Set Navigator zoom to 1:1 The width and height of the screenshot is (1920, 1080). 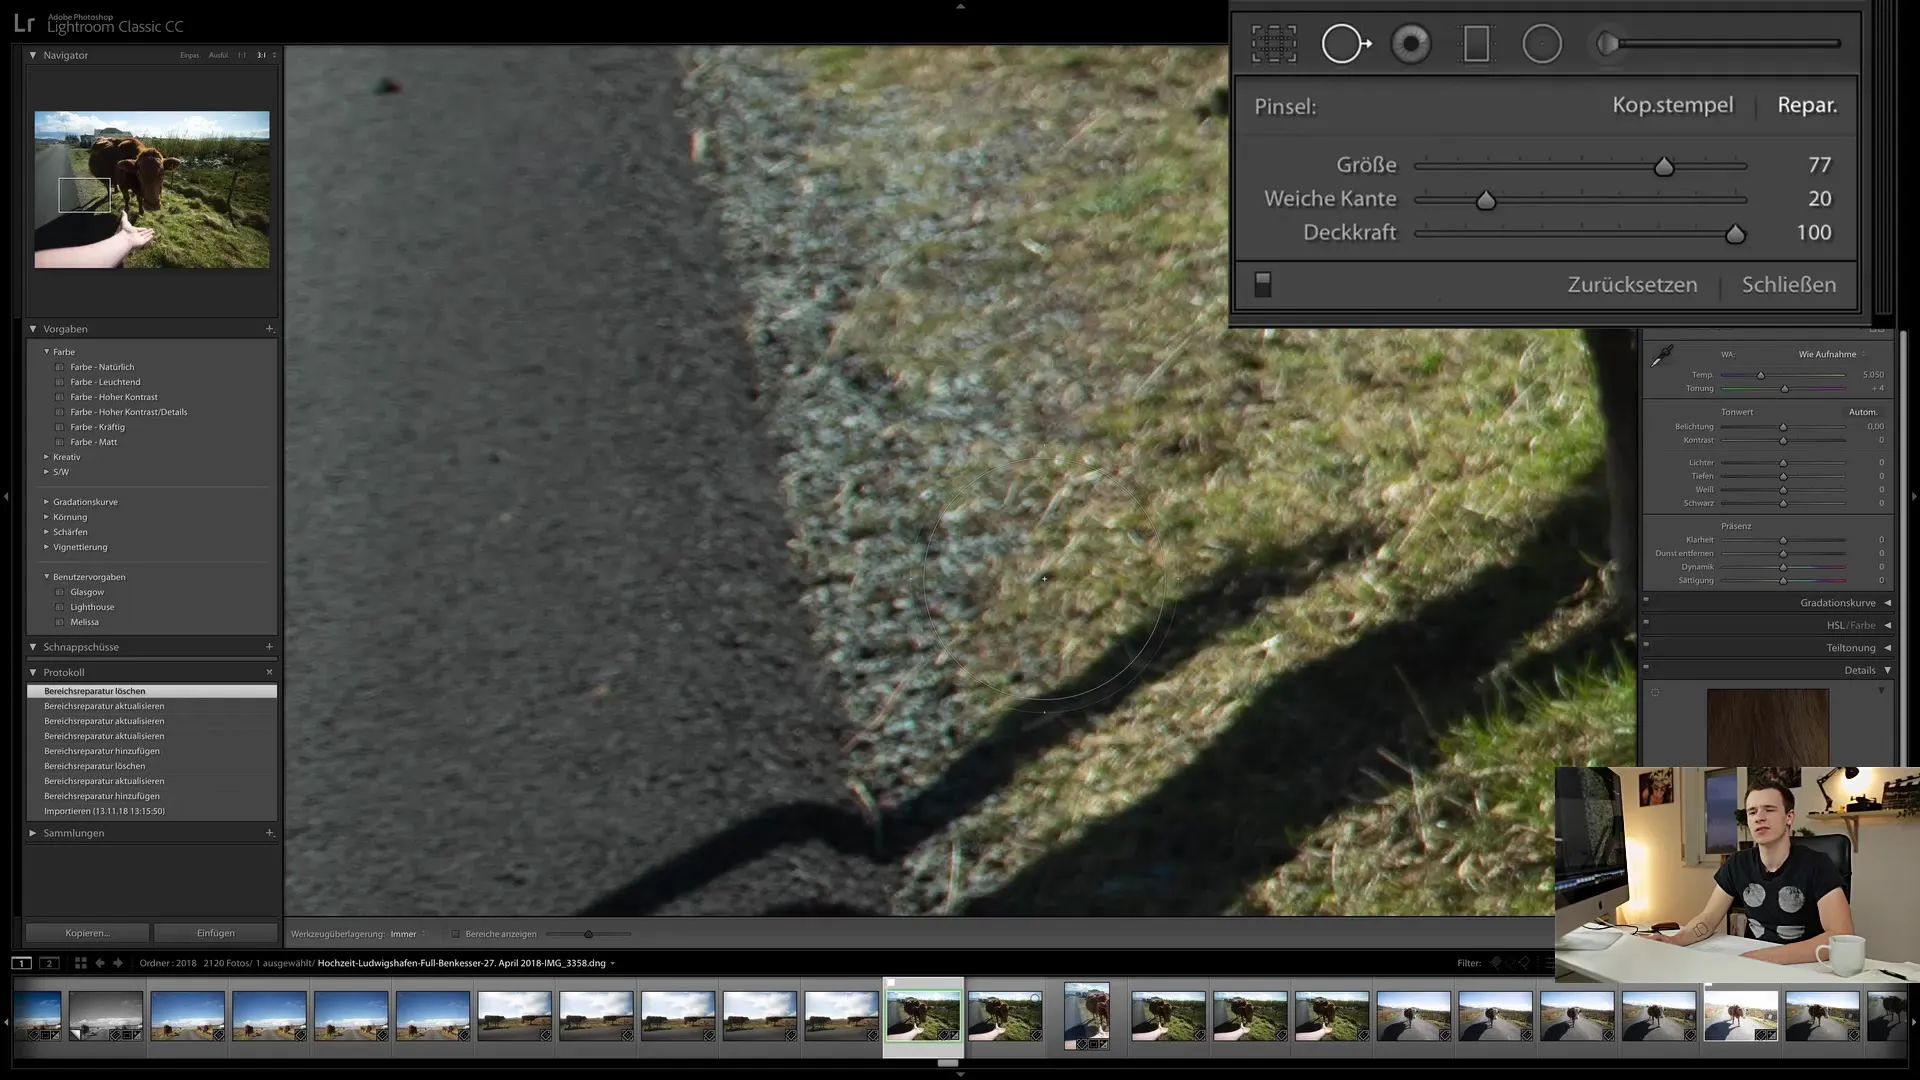coord(241,55)
